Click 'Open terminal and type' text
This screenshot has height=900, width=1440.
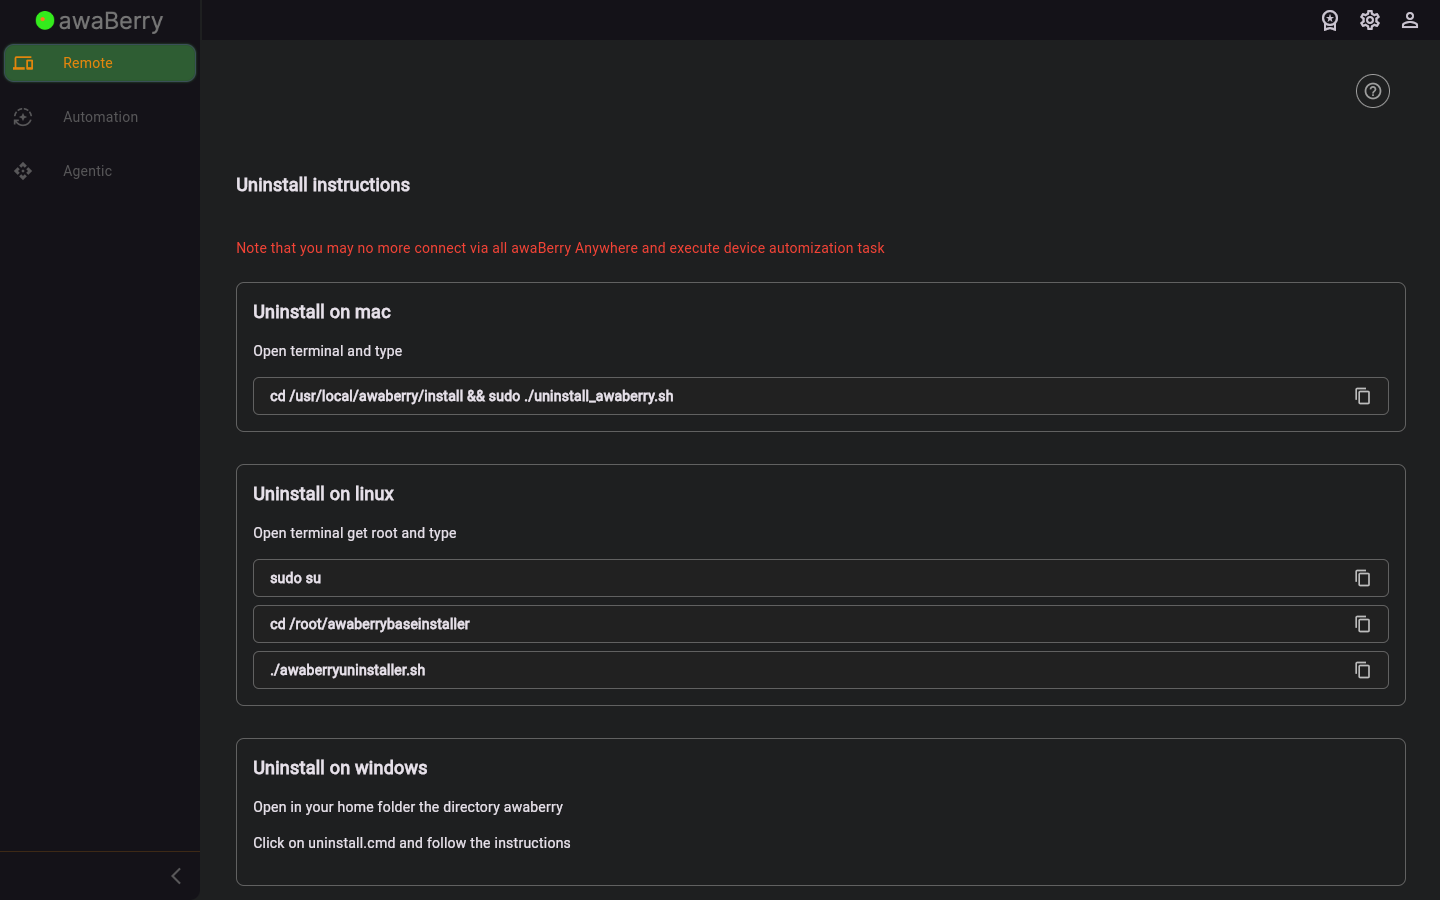point(328,351)
